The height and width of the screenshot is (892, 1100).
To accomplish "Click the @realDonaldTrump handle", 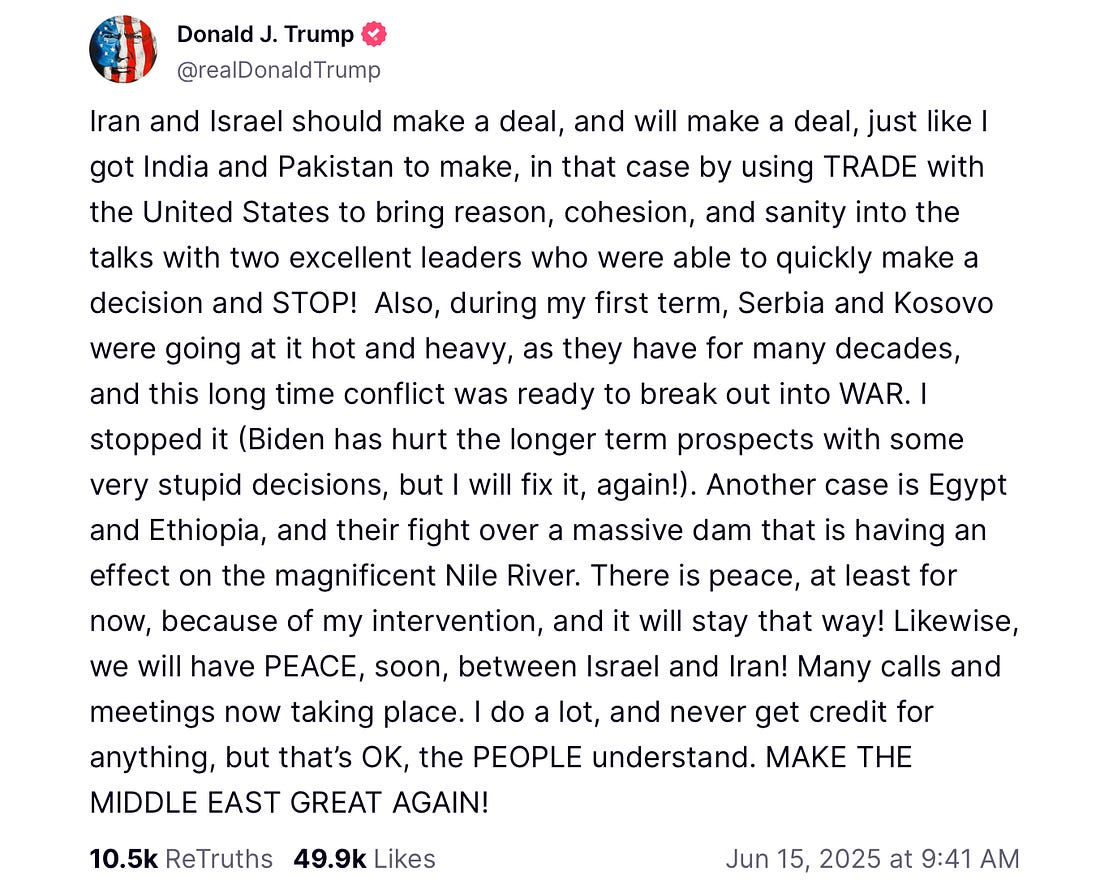I will tap(278, 70).
